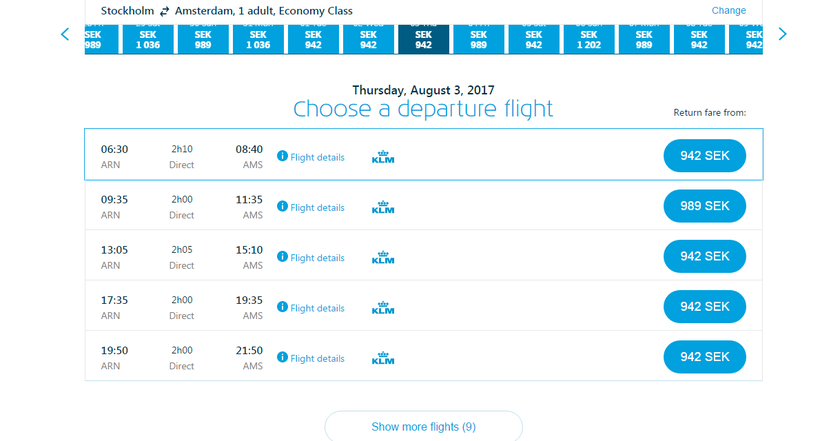Book the 17:35 flight for 942 SEK
Image resolution: width=820 pixels, height=441 pixels.
[704, 307]
